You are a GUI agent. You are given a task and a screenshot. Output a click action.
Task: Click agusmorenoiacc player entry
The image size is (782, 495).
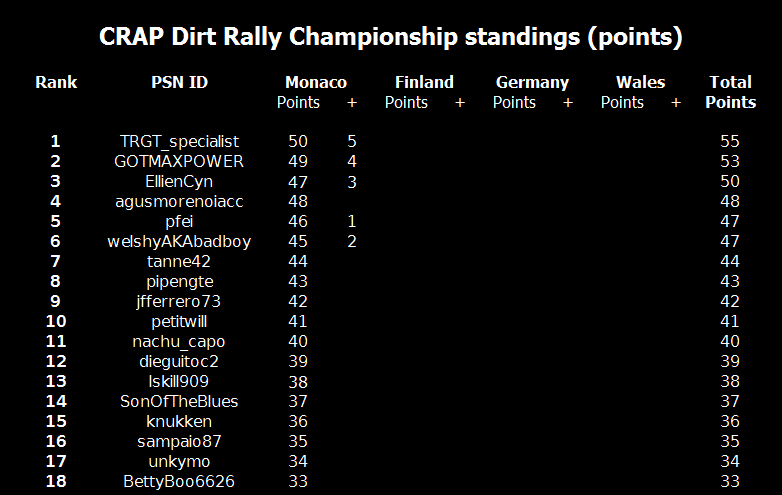coord(179,202)
